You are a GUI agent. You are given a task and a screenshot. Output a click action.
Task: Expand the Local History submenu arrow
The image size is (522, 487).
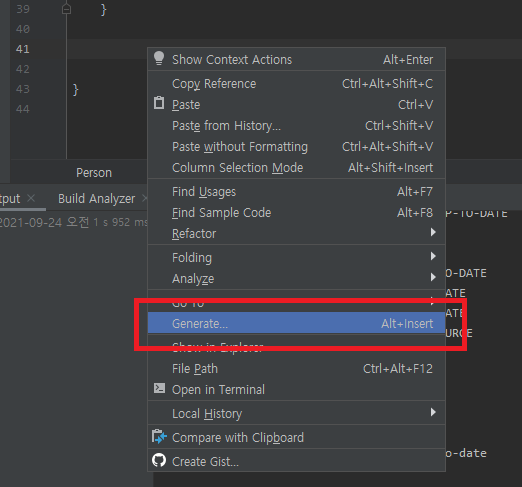[x=433, y=412]
